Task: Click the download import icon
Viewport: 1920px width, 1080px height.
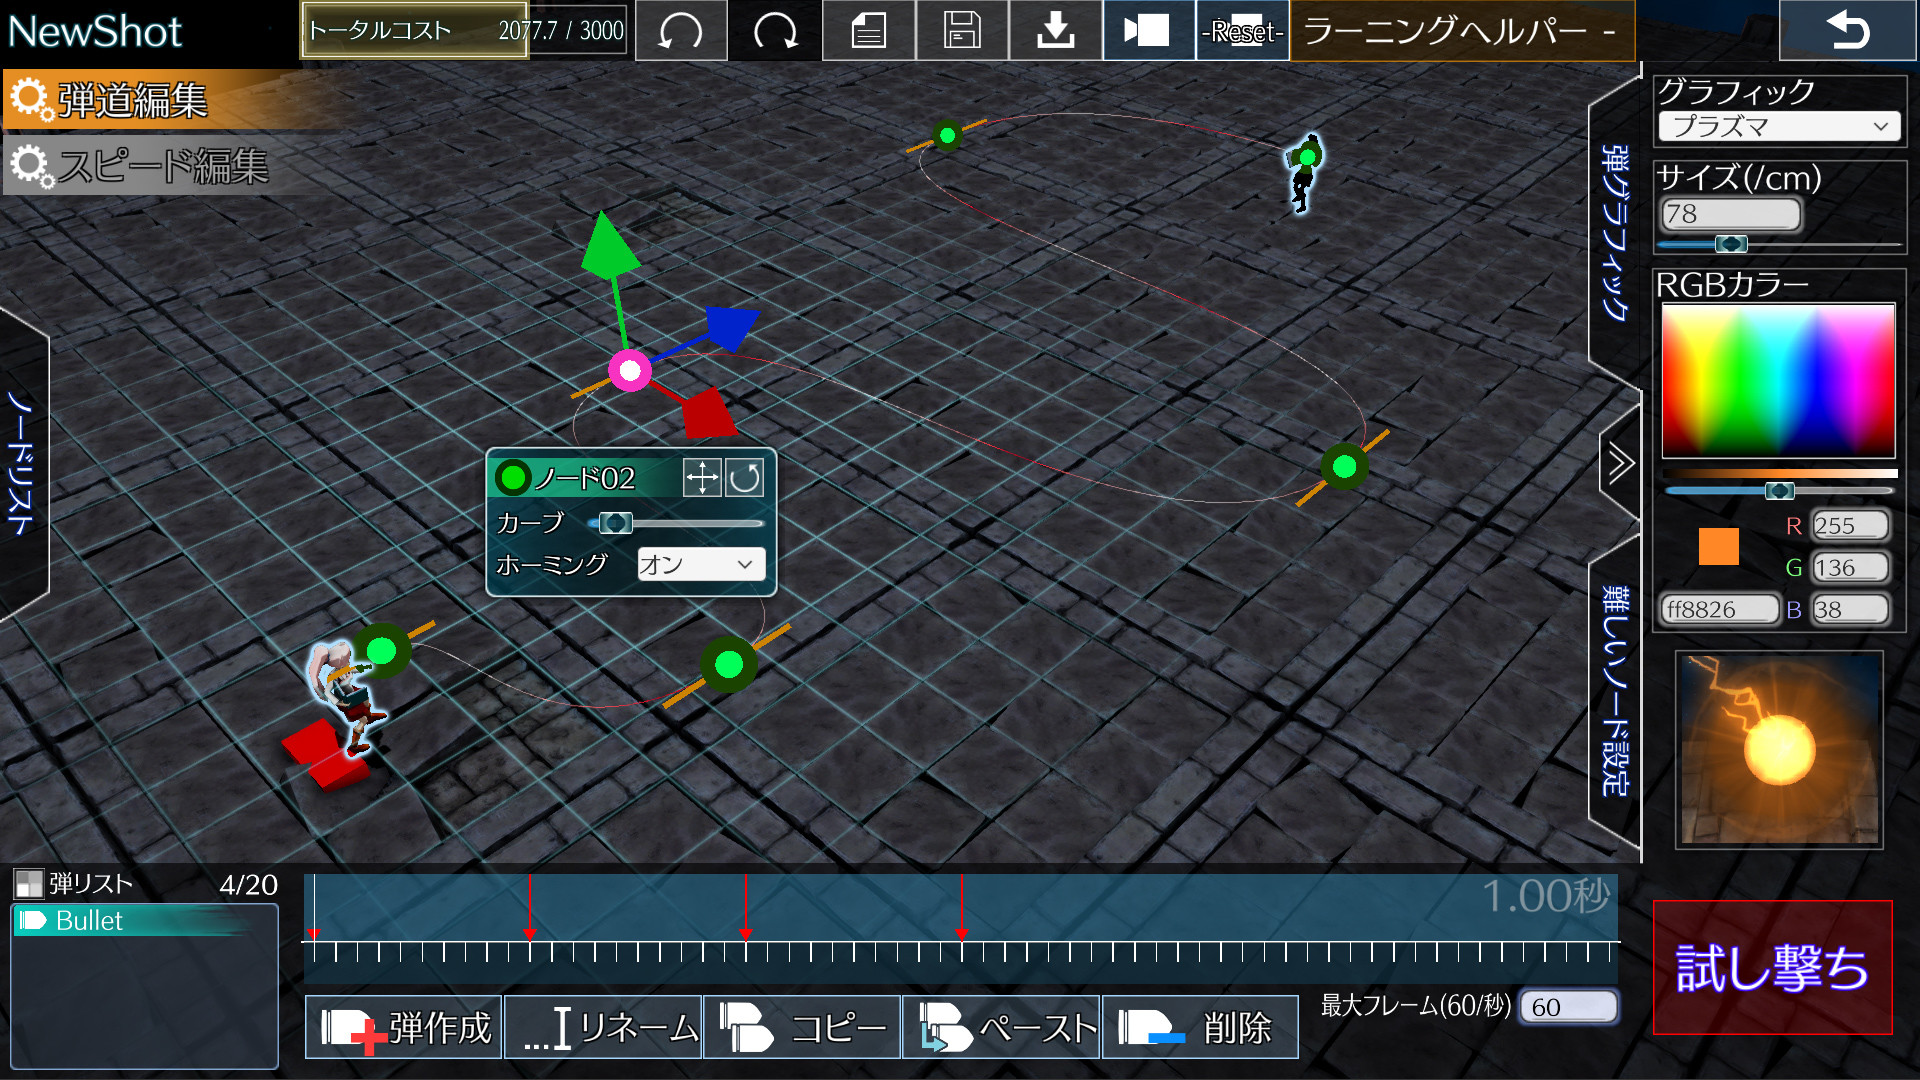Action: coord(1055,31)
